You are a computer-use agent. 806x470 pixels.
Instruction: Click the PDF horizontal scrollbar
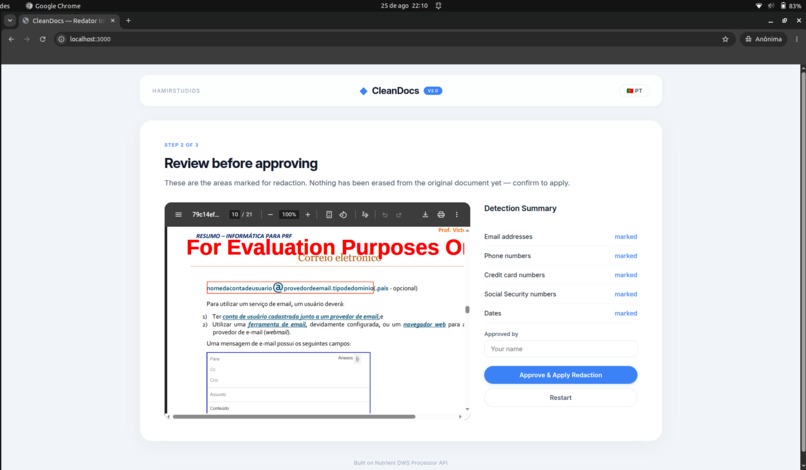pyautogui.click(x=294, y=417)
